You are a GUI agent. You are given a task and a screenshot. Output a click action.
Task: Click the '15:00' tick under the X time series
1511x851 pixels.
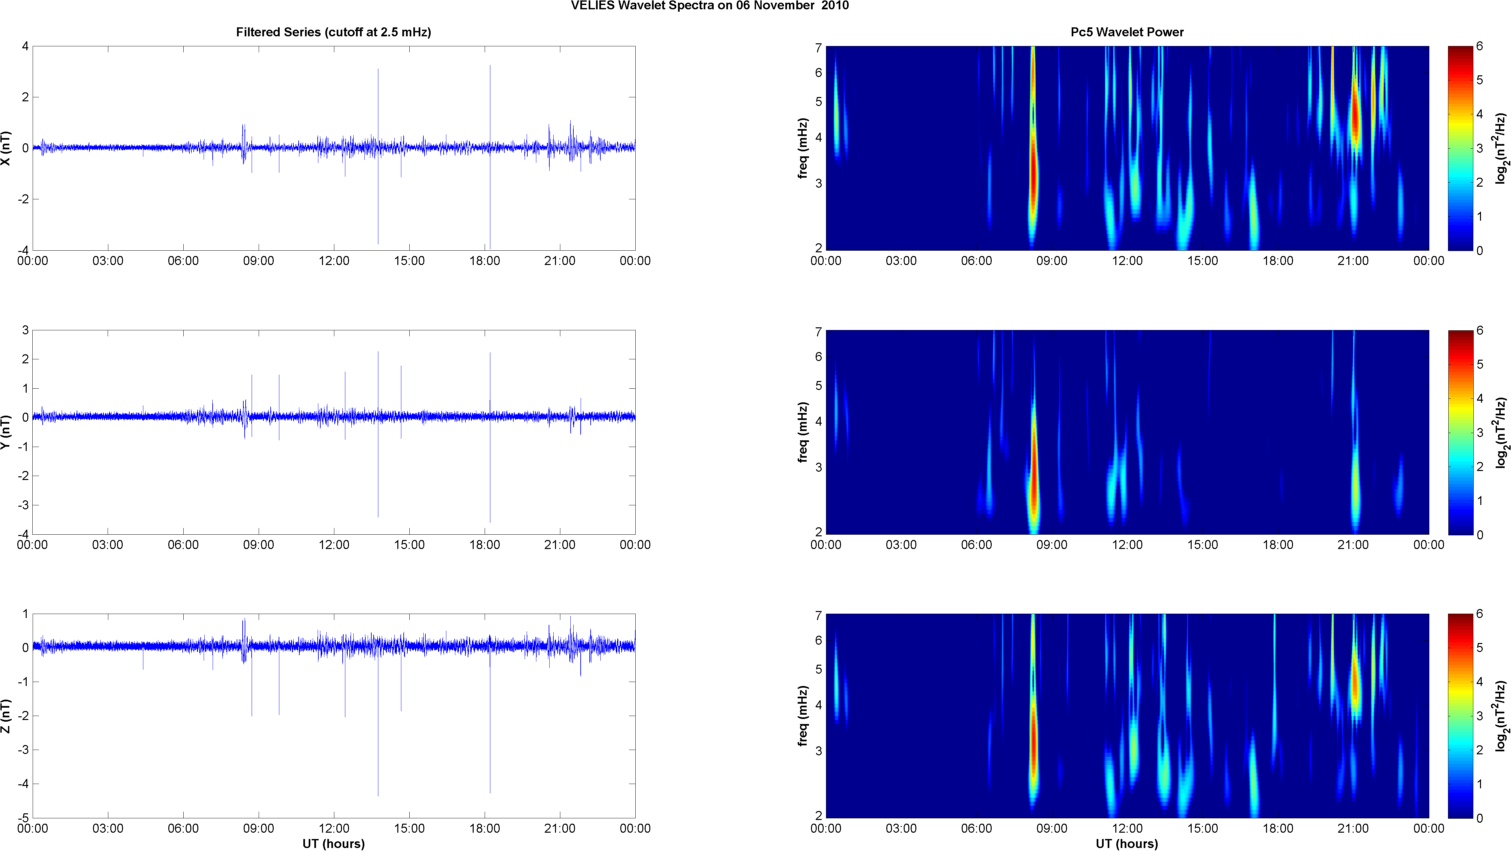(409, 261)
